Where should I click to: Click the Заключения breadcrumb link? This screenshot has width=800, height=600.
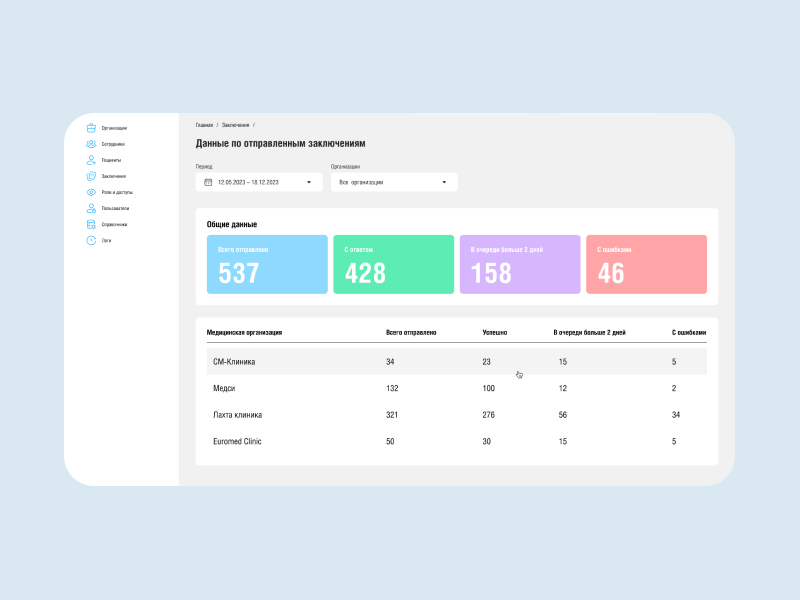[235, 125]
